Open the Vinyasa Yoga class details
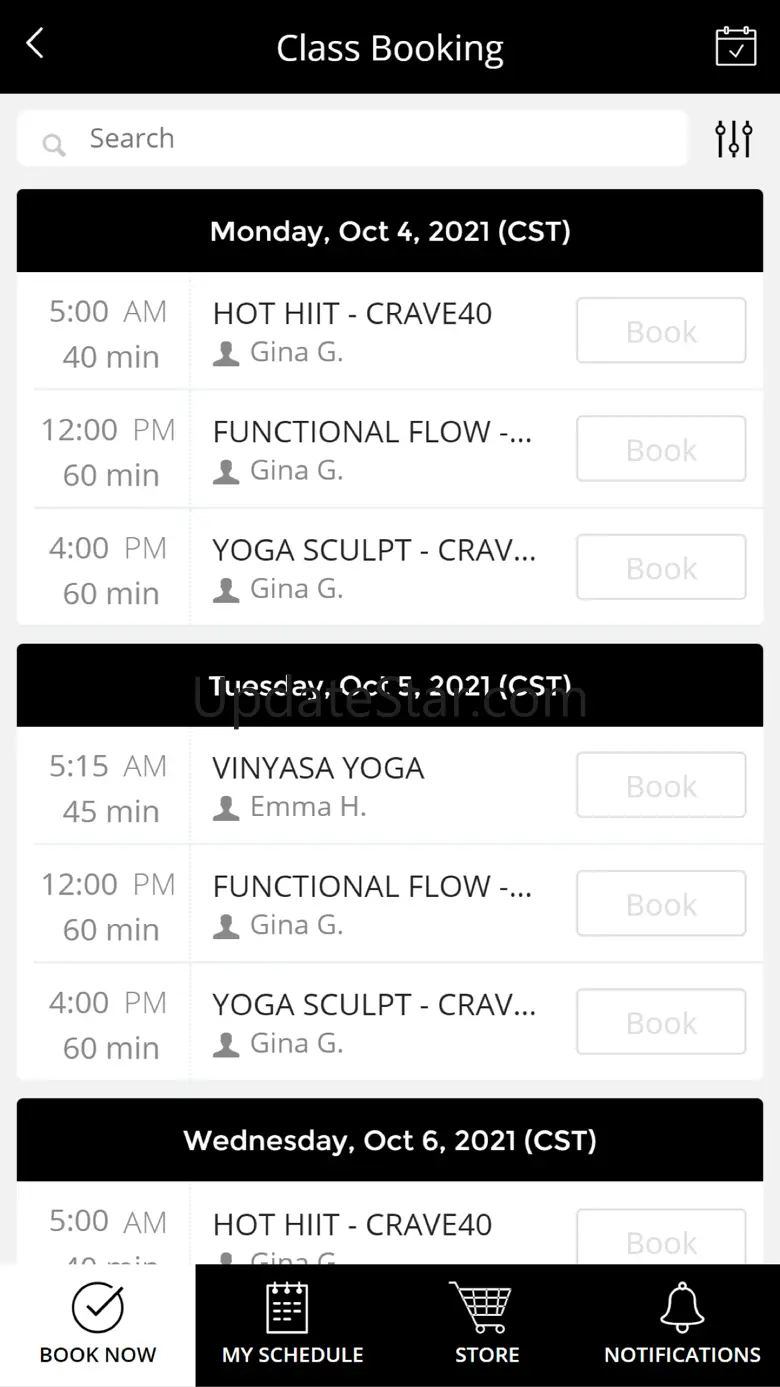The width and height of the screenshot is (780, 1387). [318, 768]
